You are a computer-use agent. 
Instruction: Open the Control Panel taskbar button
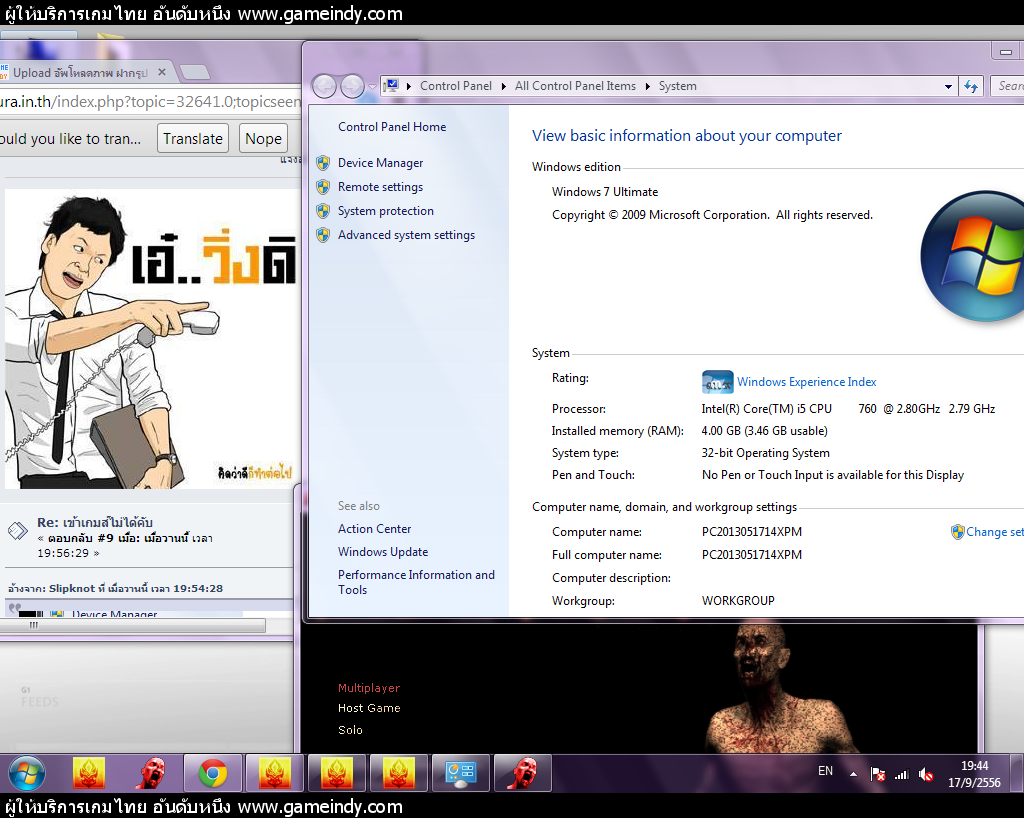click(x=460, y=774)
